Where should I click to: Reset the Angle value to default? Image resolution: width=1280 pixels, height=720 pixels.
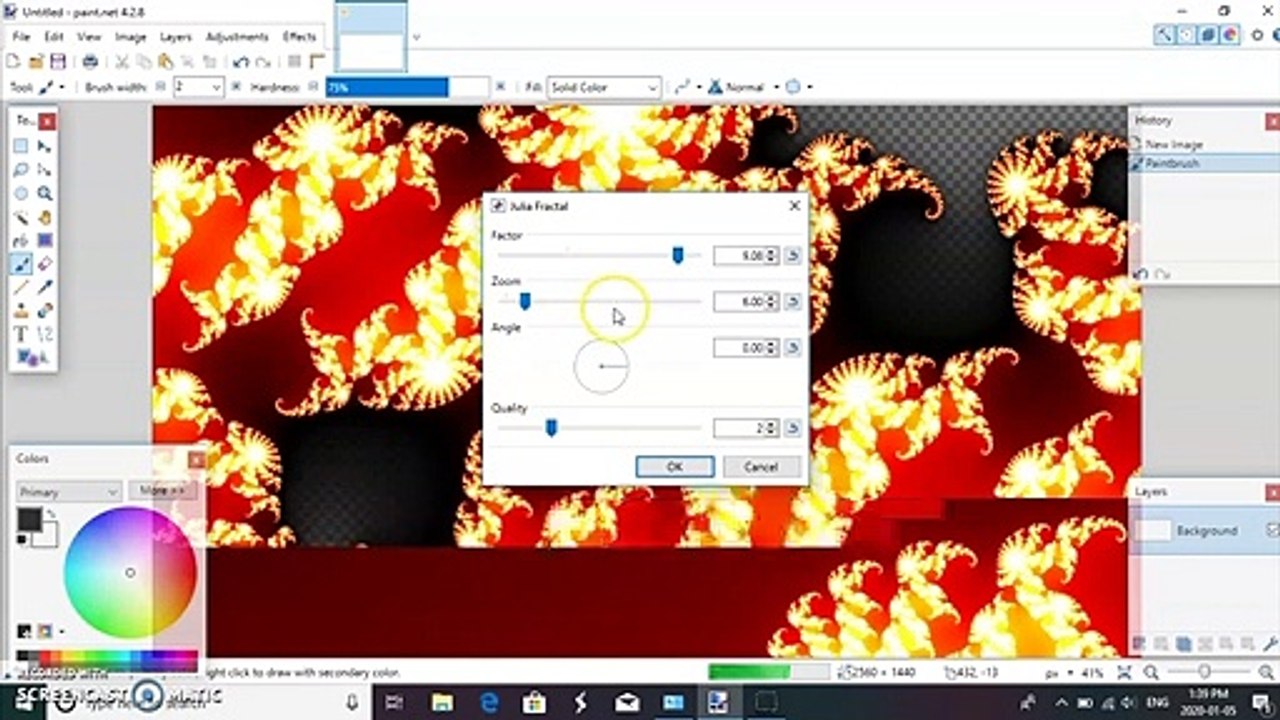tap(792, 348)
